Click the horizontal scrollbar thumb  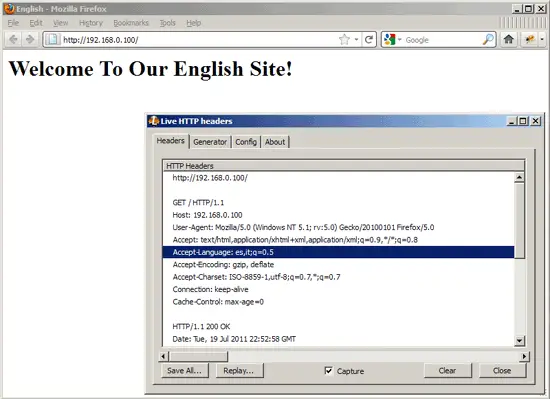tap(199, 357)
